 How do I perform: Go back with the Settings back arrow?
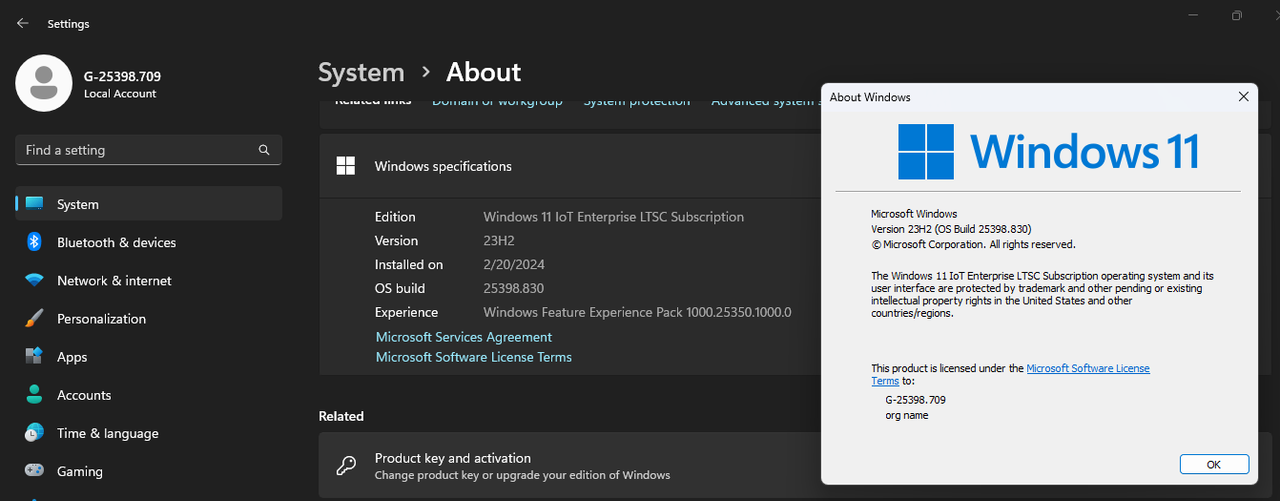tap(22, 23)
